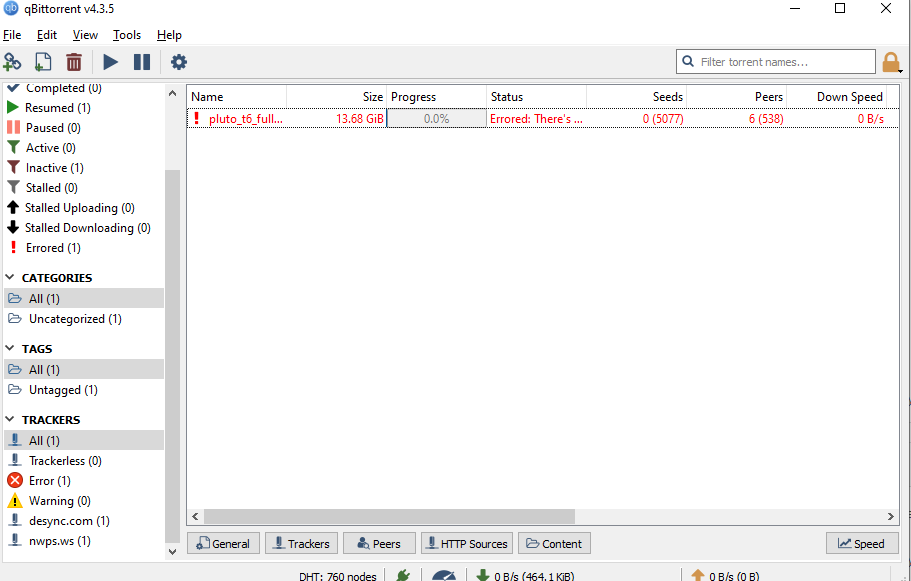Pause torrents with the pause icon
The image size is (911, 581).
click(142, 62)
